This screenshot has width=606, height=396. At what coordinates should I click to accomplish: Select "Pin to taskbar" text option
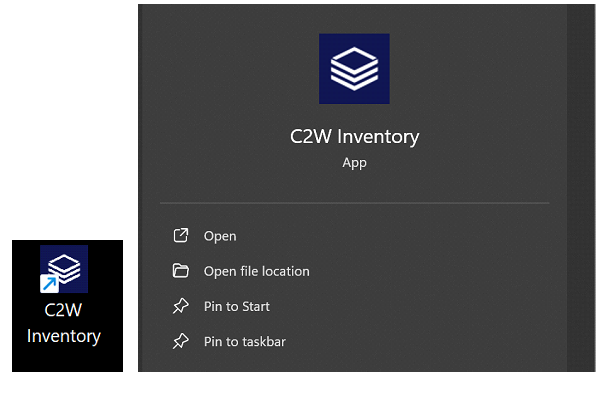(x=245, y=342)
